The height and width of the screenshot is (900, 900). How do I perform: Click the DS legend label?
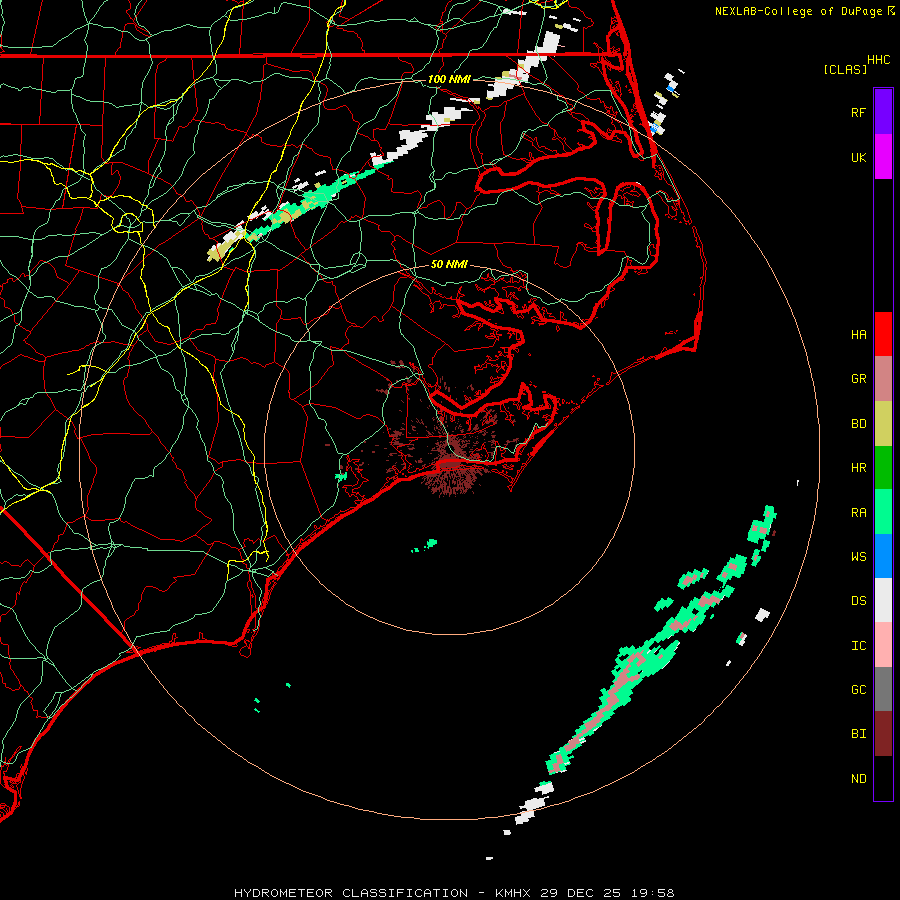tap(858, 601)
